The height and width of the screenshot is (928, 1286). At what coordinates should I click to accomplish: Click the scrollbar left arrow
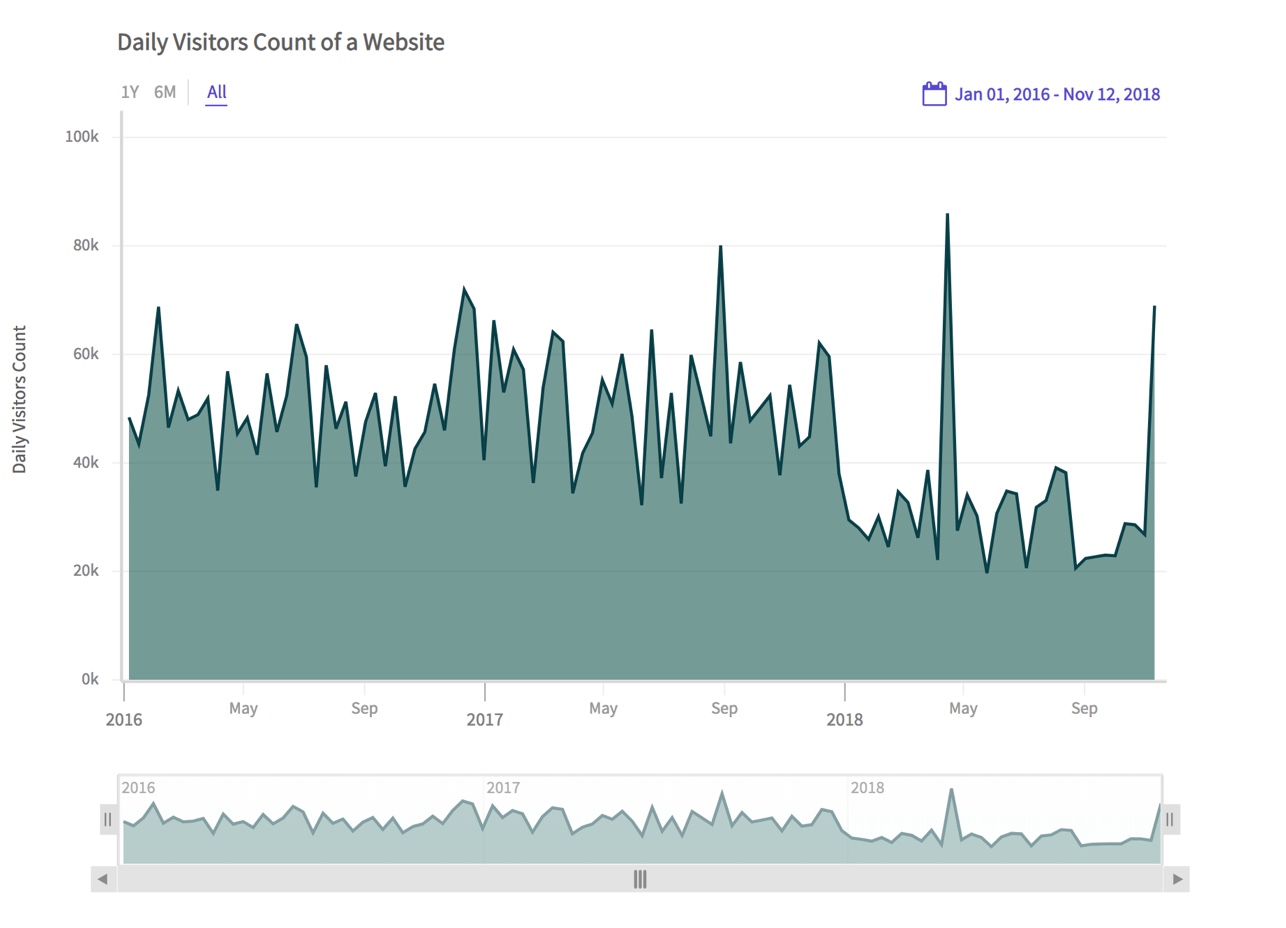103,879
